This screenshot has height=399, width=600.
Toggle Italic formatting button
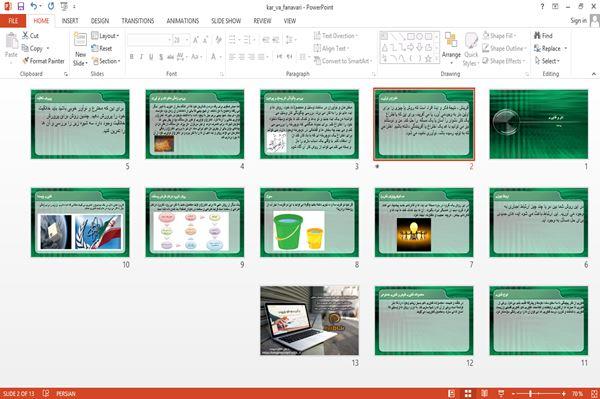(x=141, y=57)
